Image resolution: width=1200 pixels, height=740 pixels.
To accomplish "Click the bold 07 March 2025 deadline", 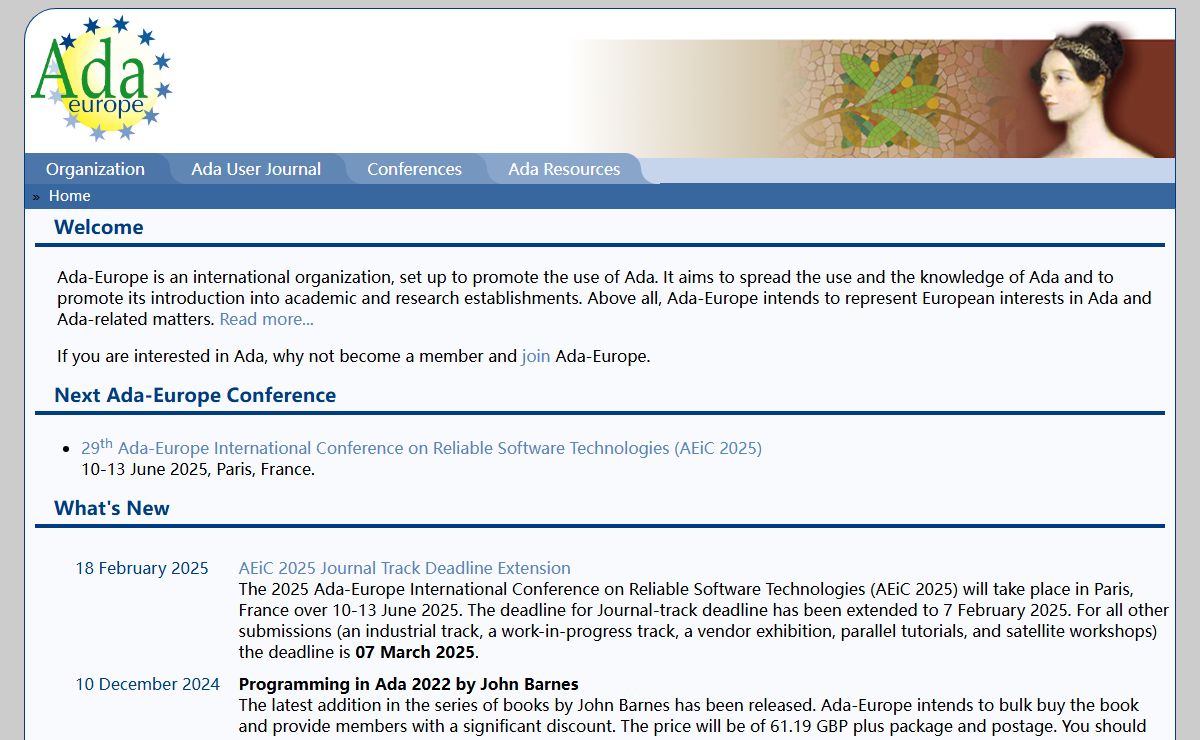I will (415, 652).
